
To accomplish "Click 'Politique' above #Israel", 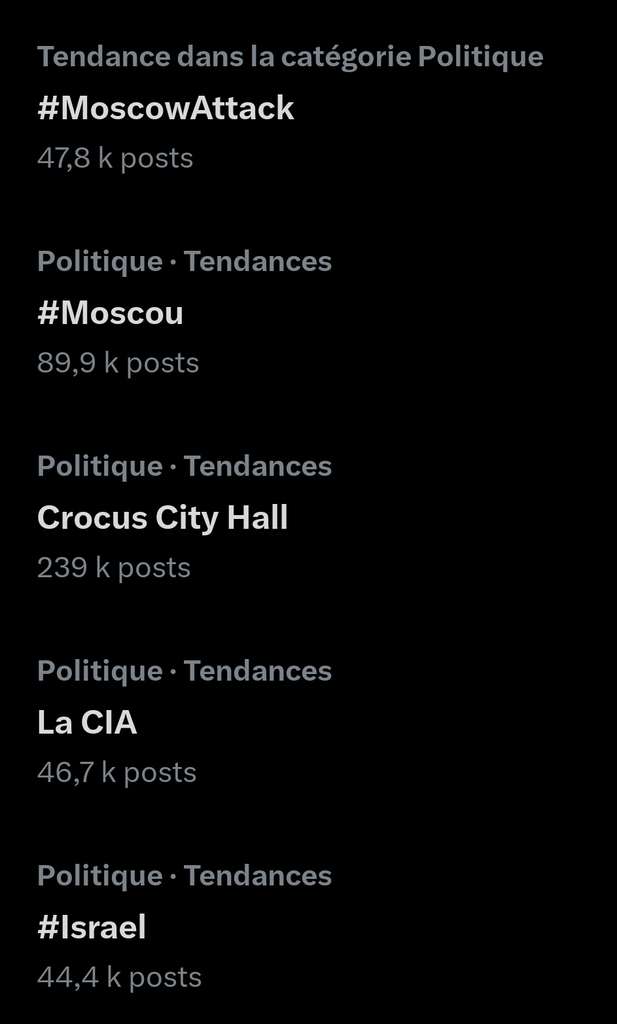I will (x=99, y=876).
